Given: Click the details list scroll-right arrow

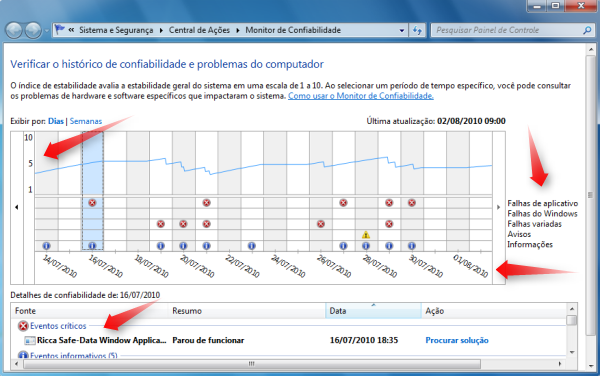Looking at the screenshot, I should click(560, 364).
